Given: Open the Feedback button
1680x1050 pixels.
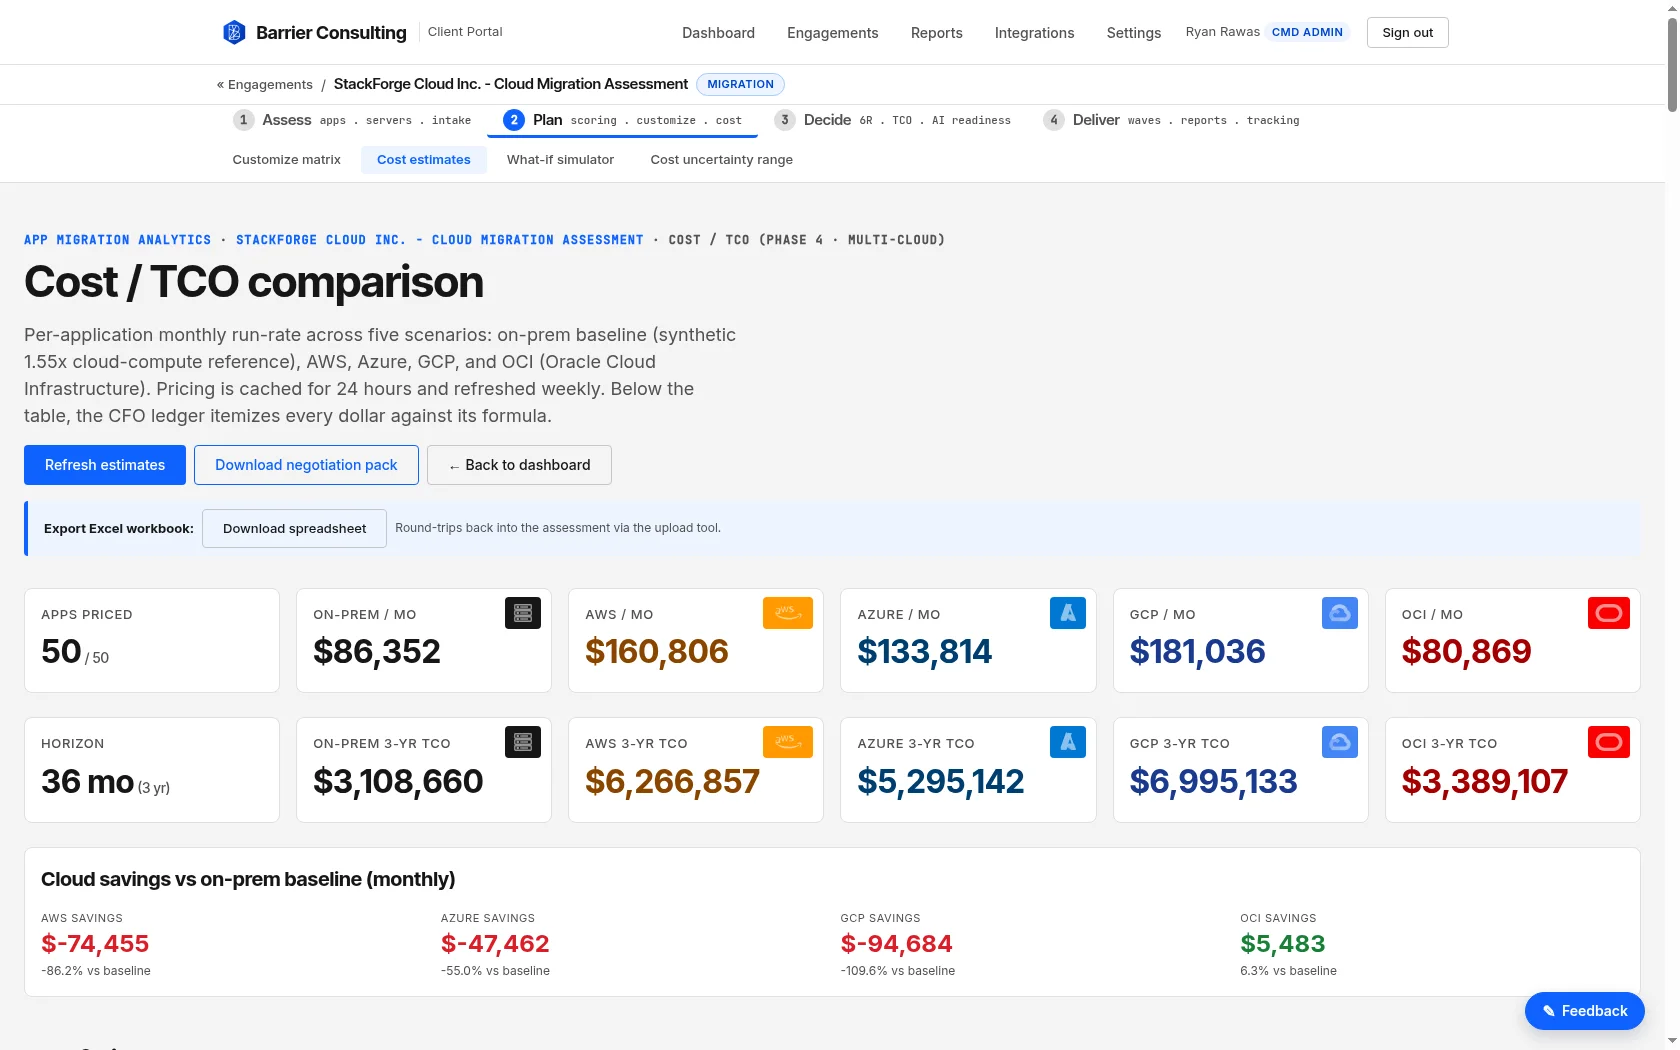Looking at the screenshot, I should tap(1584, 1011).
